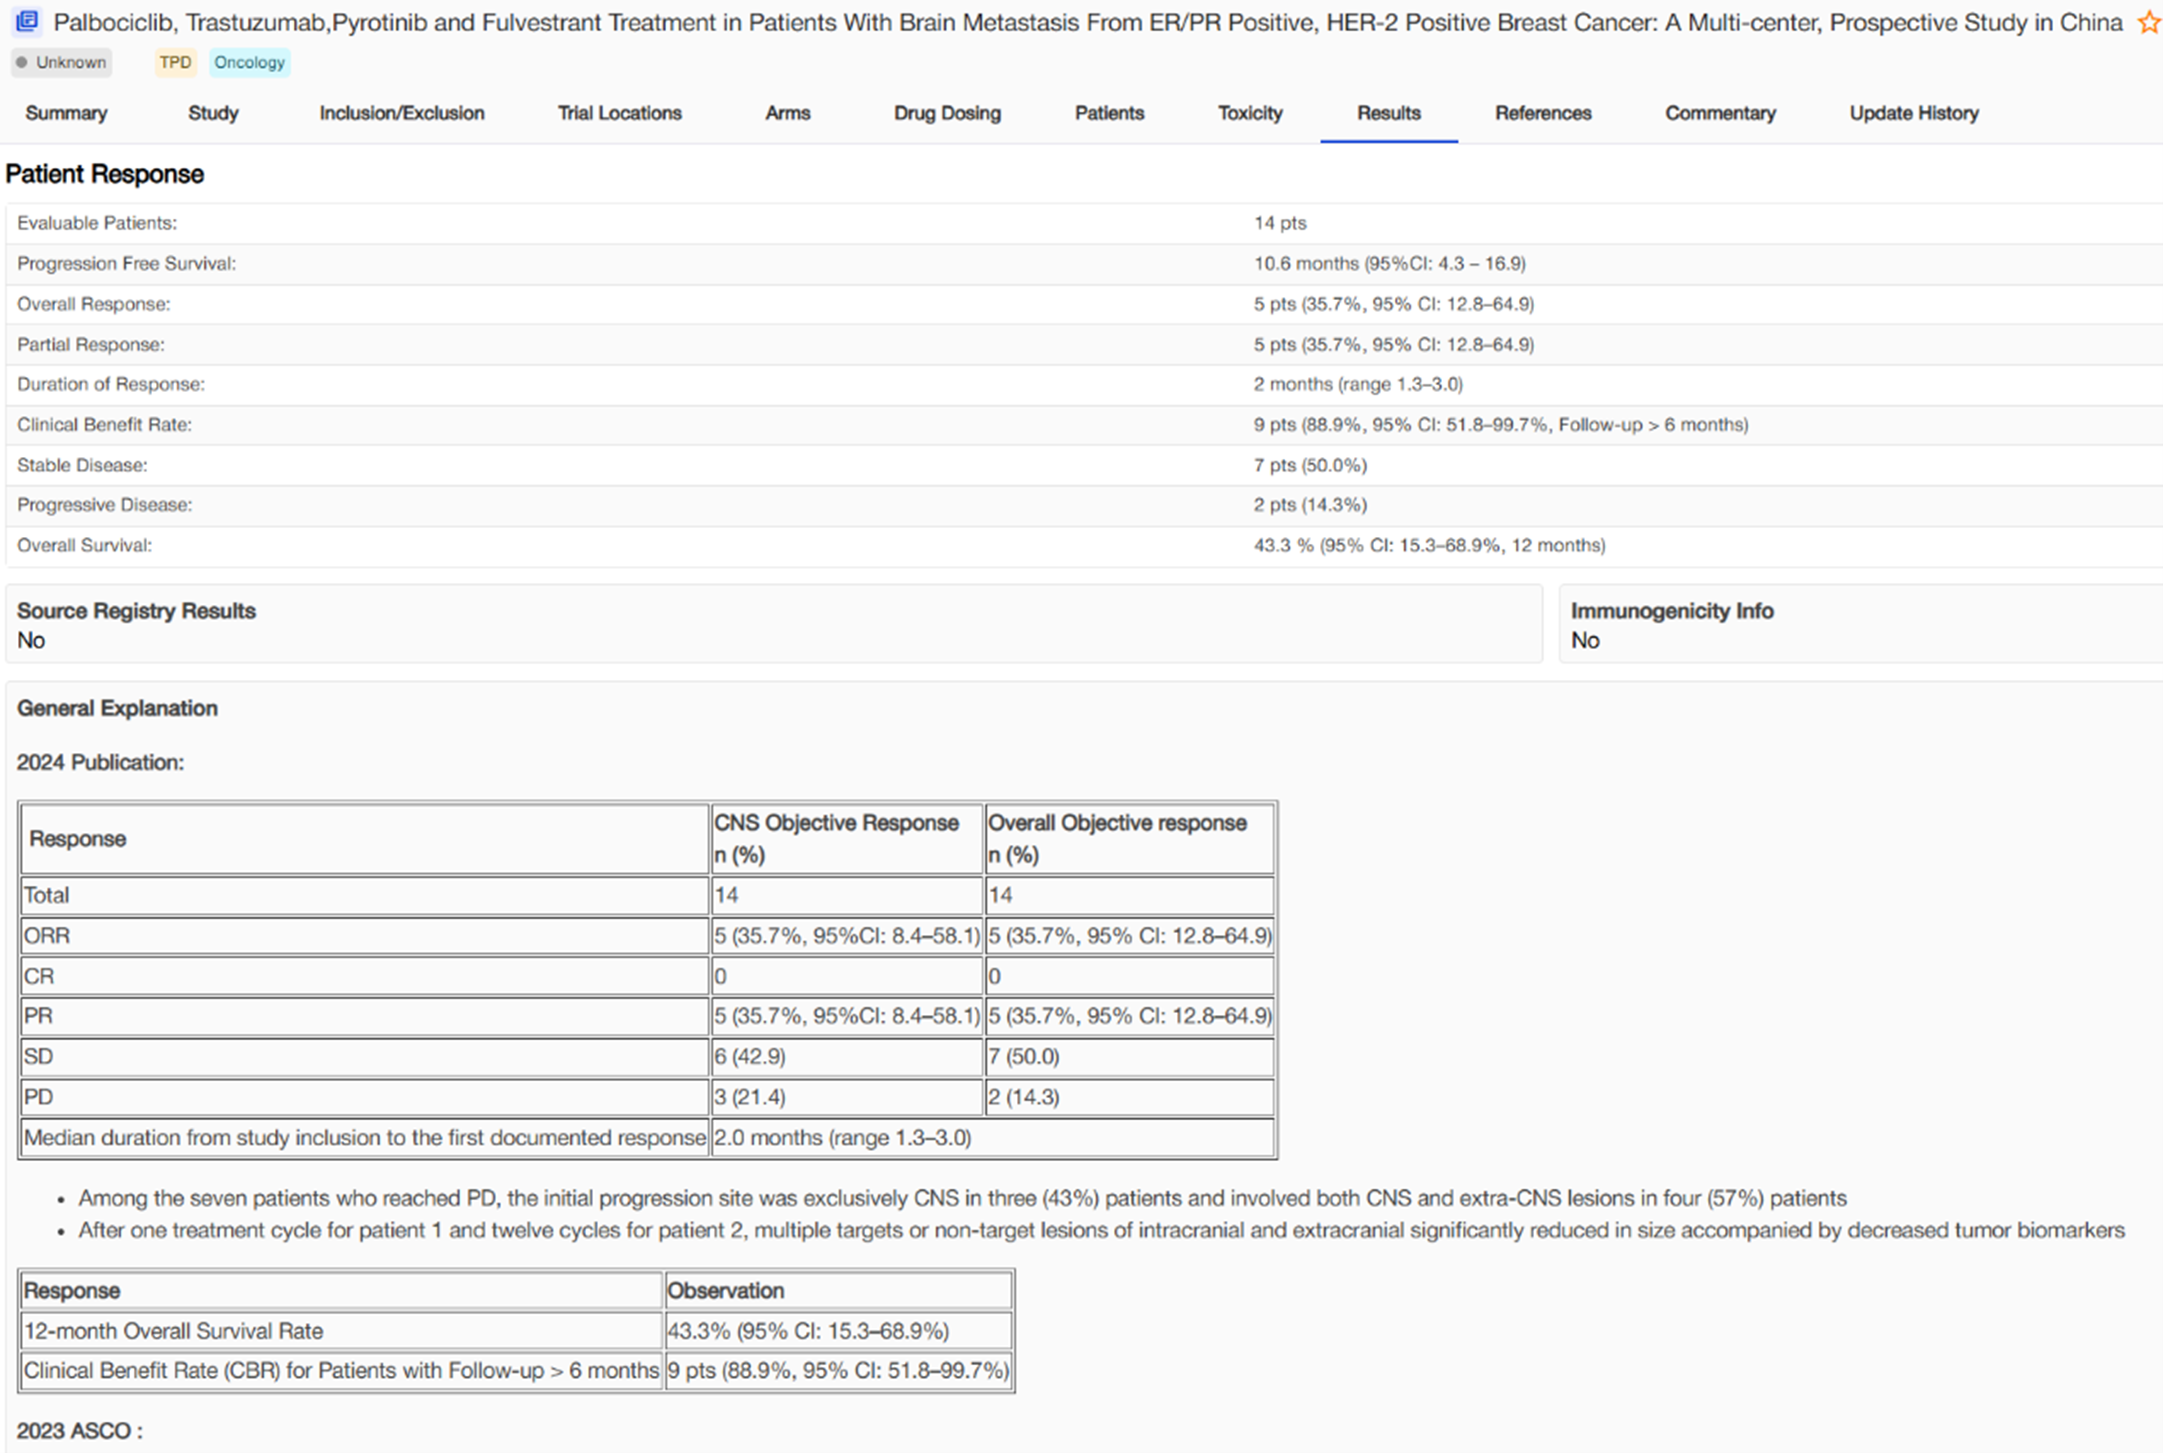
Task: Click the Oncology tag
Action: tap(249, 62)
